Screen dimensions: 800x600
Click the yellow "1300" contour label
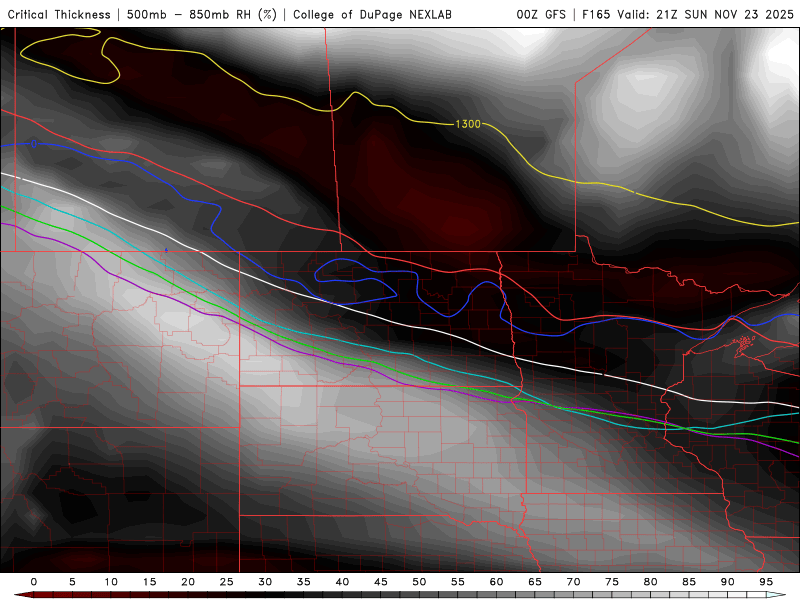468,124
